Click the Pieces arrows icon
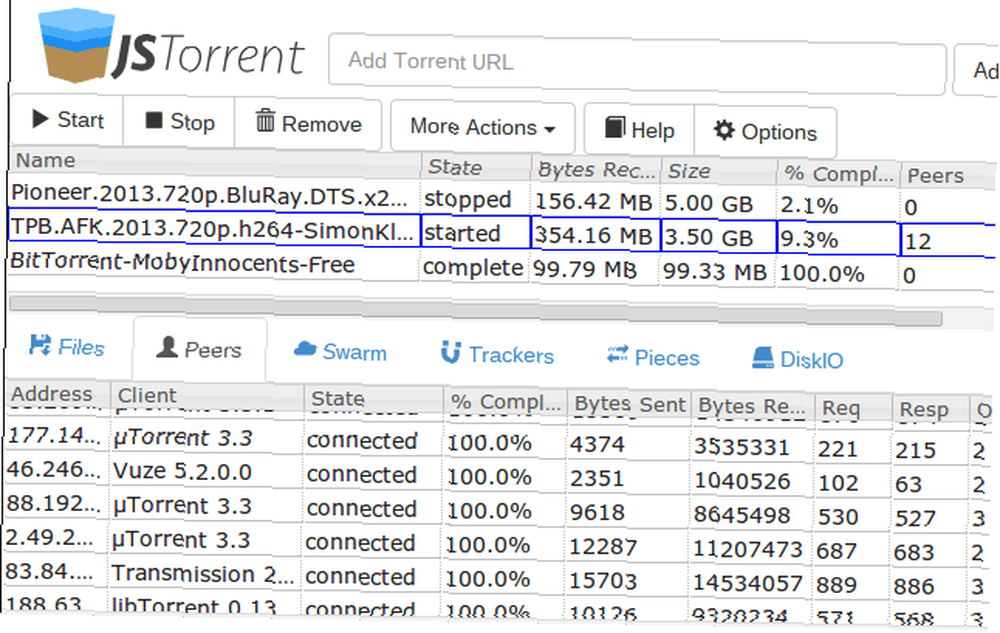Viewport: 1000px width, 633px height. click(617, 354)
